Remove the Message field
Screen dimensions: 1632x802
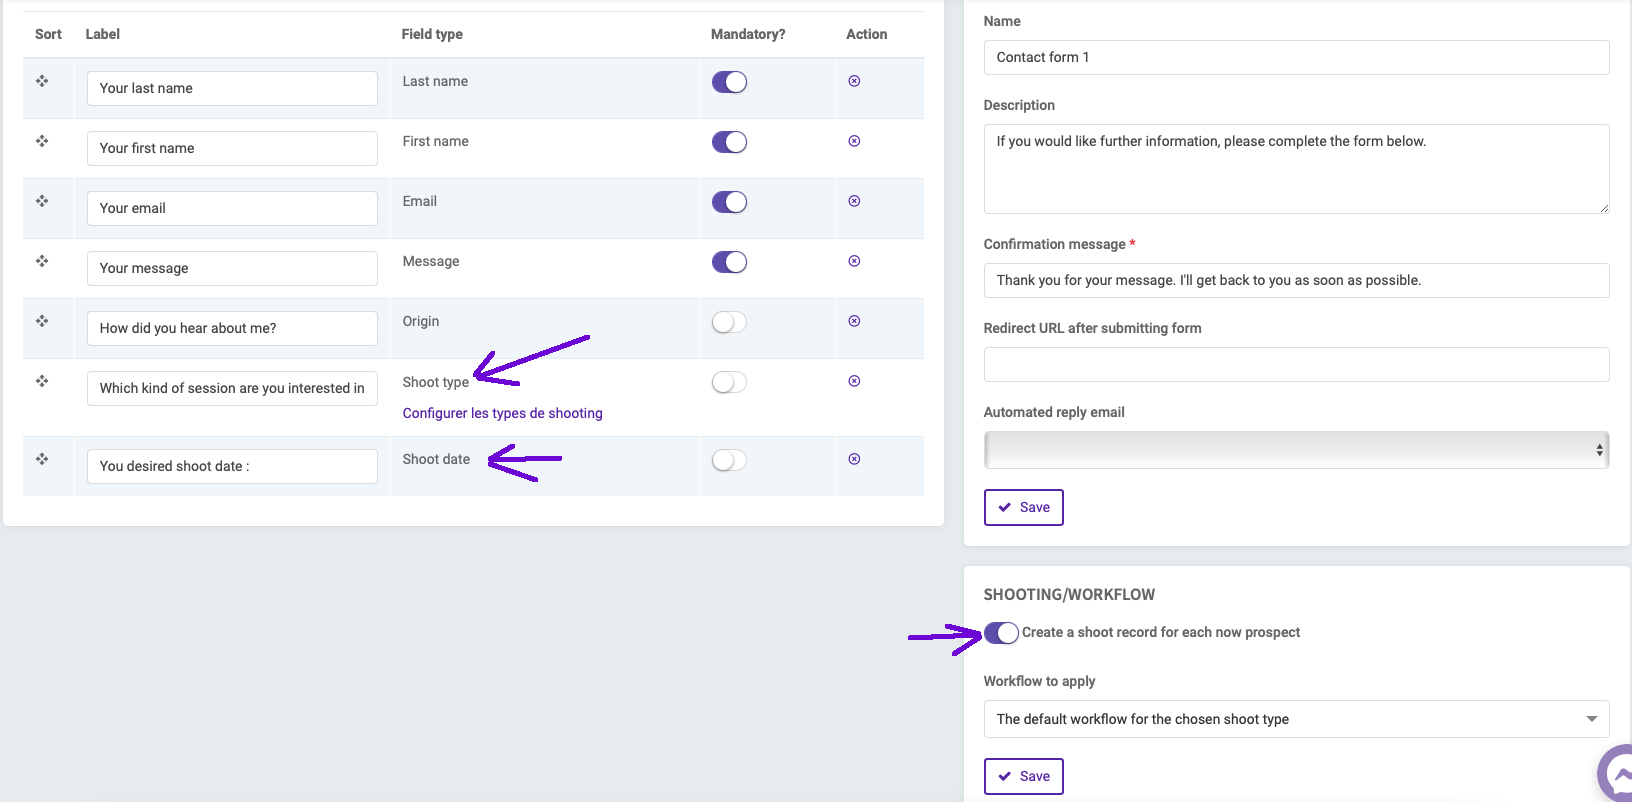coord(854,261)
